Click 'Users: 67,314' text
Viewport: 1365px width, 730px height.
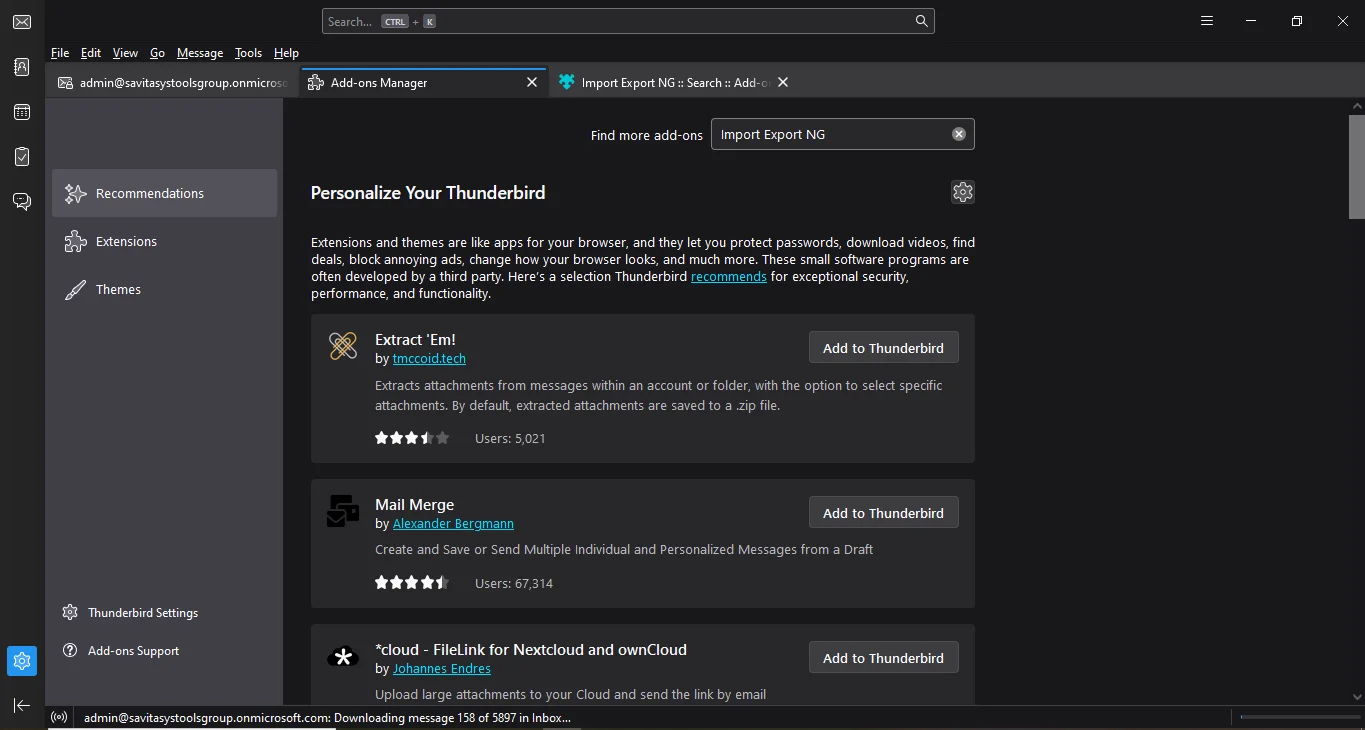point(514,583)
